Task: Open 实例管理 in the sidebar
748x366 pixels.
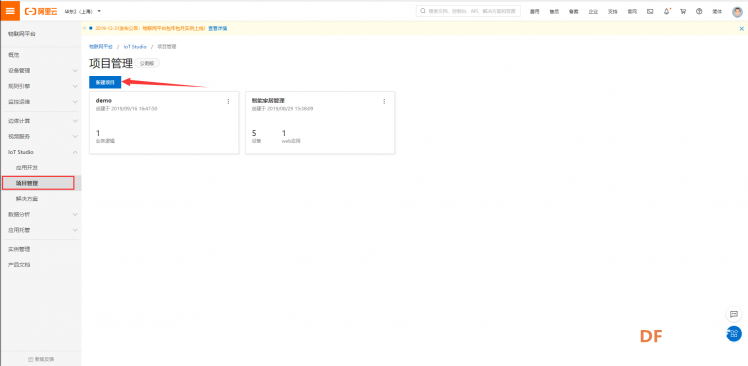Action: [x=19, y=249]
